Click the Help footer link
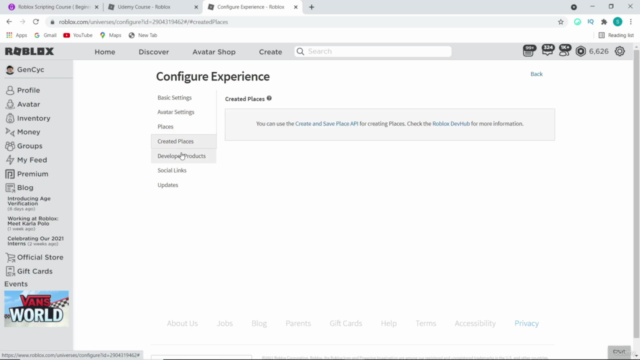This screenshot has height=360, width=640. coord(389,323)
